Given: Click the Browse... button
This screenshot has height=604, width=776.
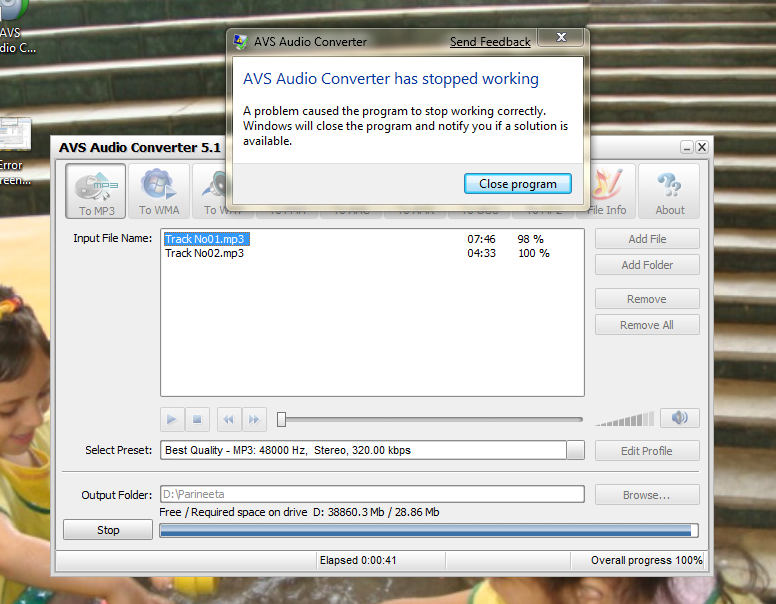Looking at the screenshot, I should (647, 495).
